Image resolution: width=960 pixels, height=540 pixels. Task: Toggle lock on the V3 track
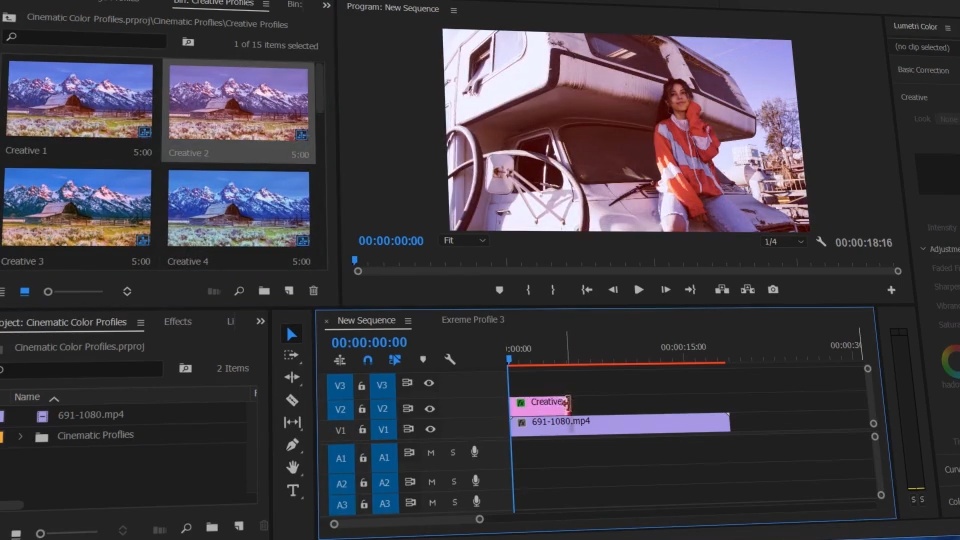pyautogui.click(x=361, y=386)
